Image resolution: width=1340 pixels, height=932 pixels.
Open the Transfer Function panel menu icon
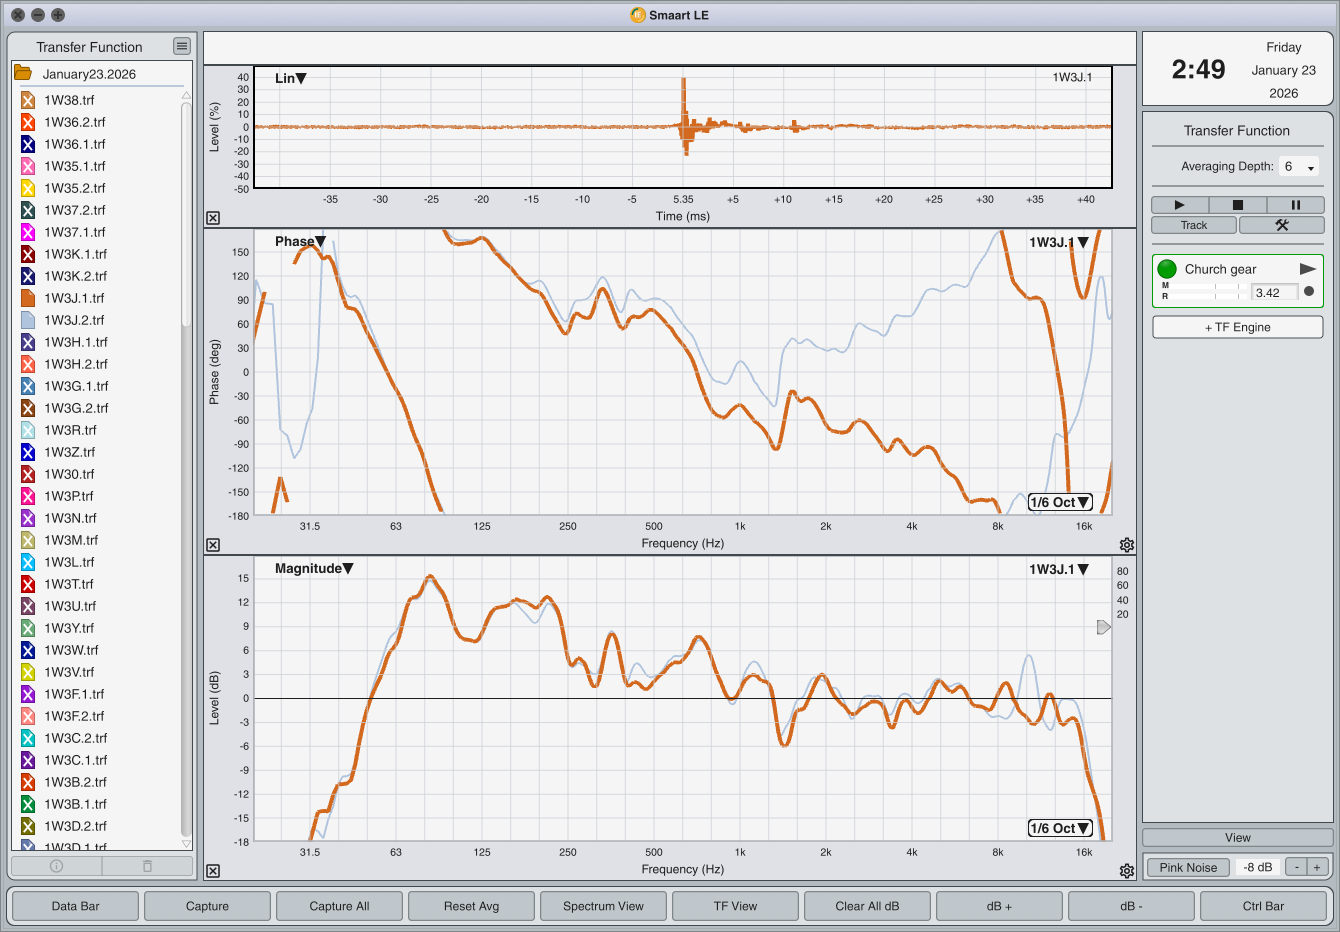tap(181, 46)
